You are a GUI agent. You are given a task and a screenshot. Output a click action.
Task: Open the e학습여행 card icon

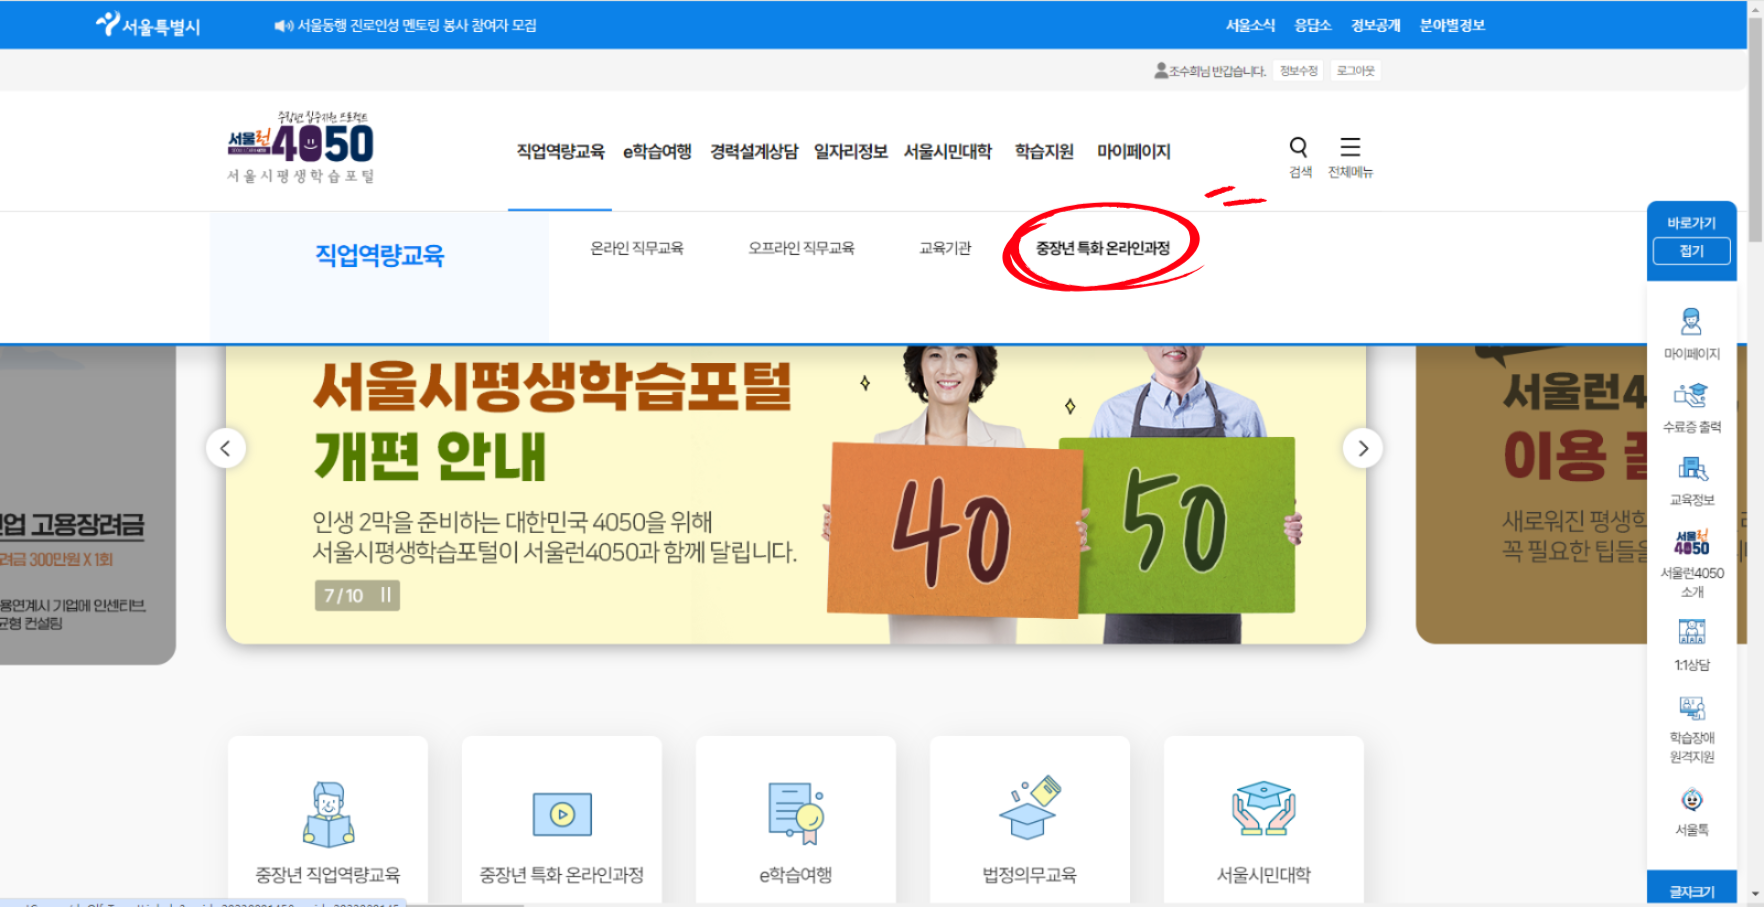796,813
